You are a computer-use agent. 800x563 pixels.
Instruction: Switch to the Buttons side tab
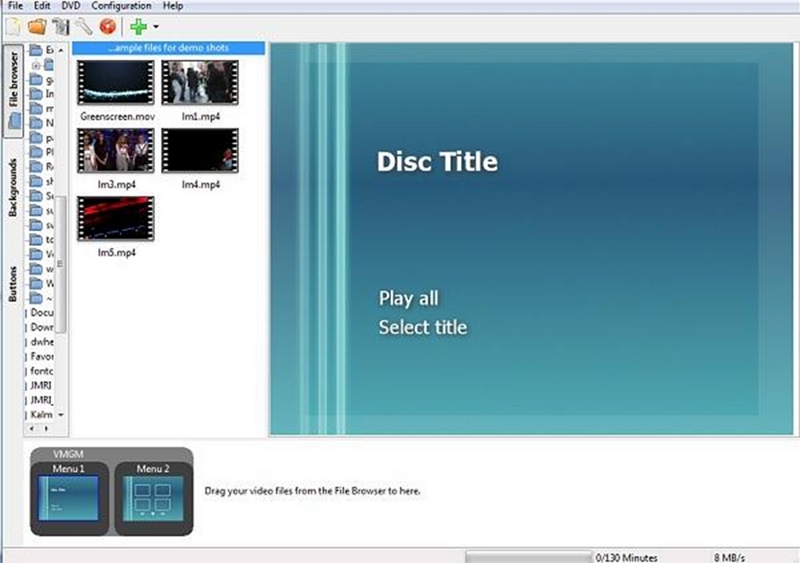click(x=13, y=284)
